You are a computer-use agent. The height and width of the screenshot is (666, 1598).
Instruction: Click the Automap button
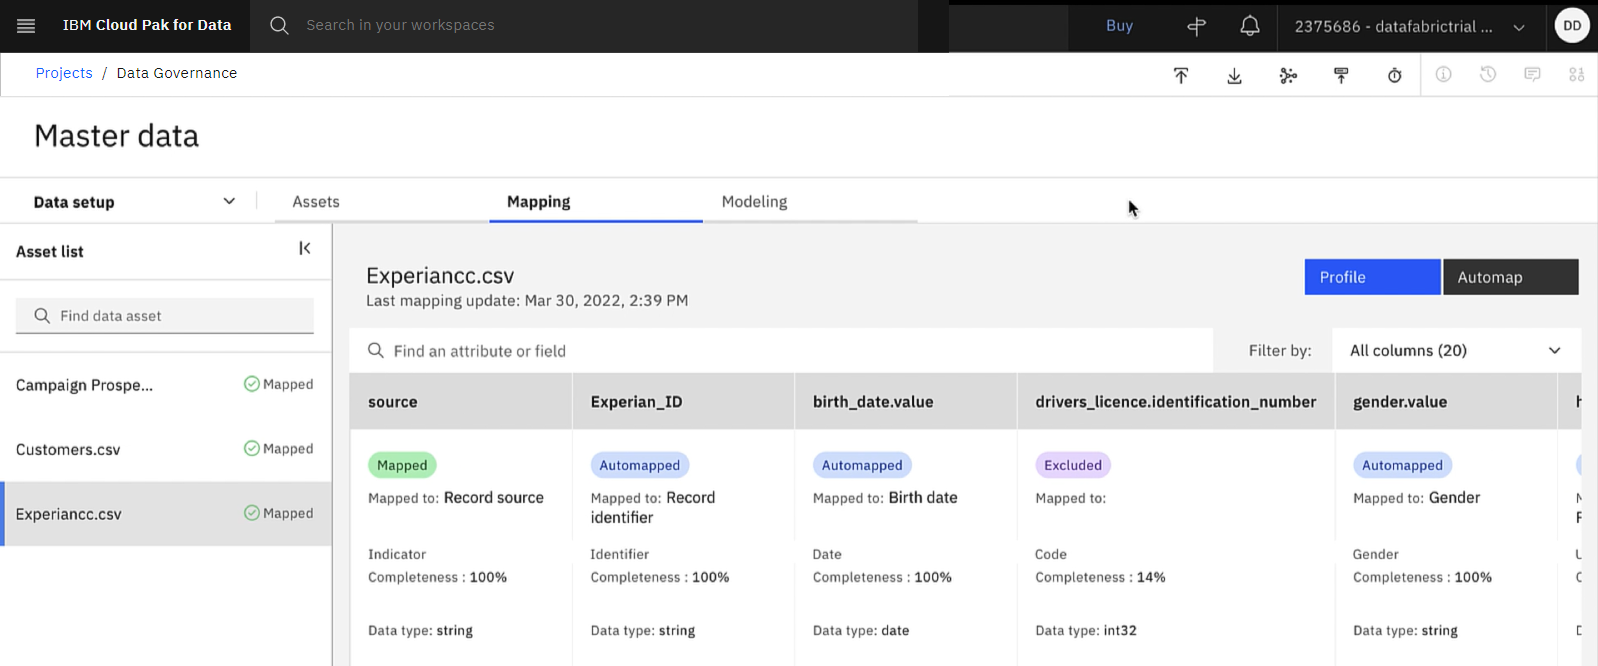pos(1510,277)
